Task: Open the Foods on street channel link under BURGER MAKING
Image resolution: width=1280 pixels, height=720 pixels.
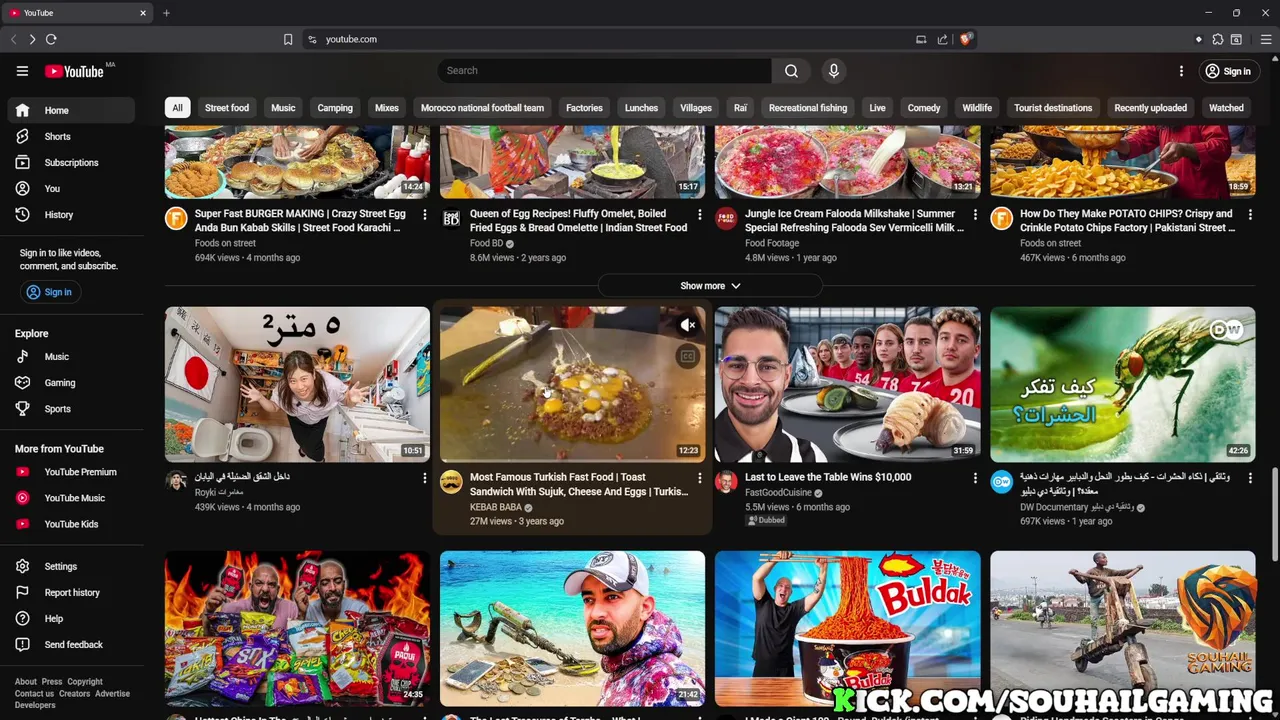Action: click(x=225, y=243)
